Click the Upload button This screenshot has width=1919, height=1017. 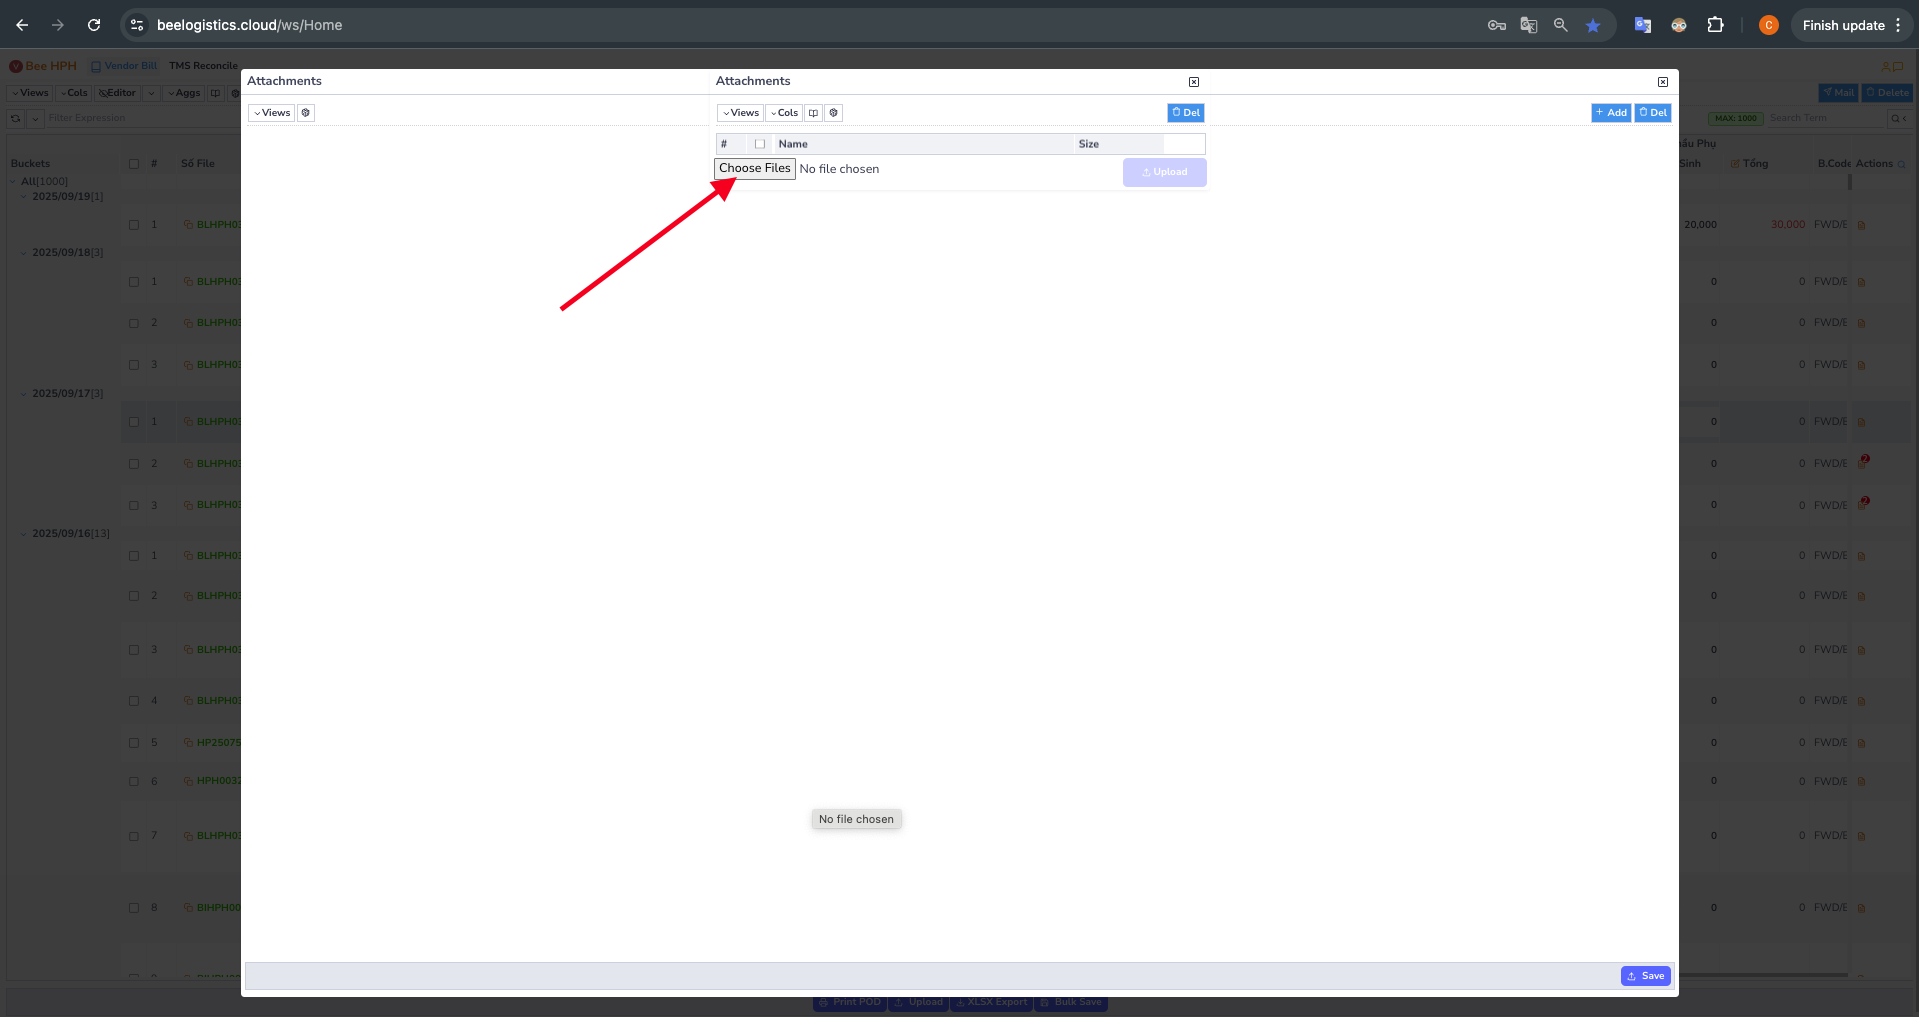(1164, 172)
